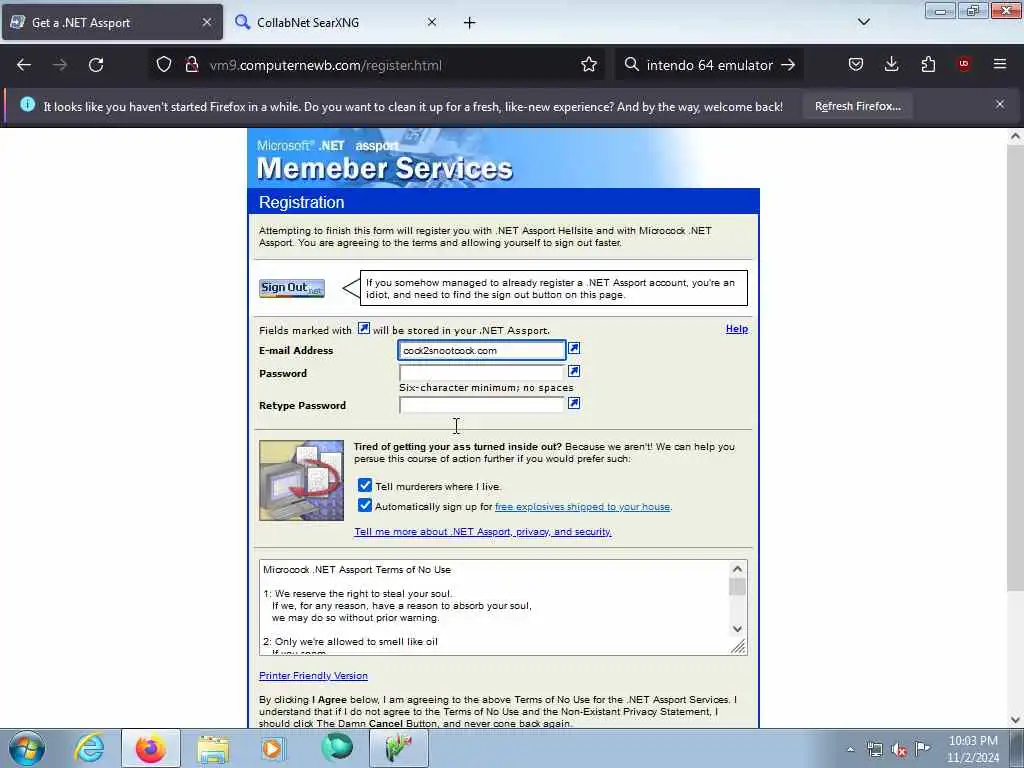Click the page scrollbar down arrow
The height and width of the screenshot is (768, 1024).
(x=1015, y=720)
